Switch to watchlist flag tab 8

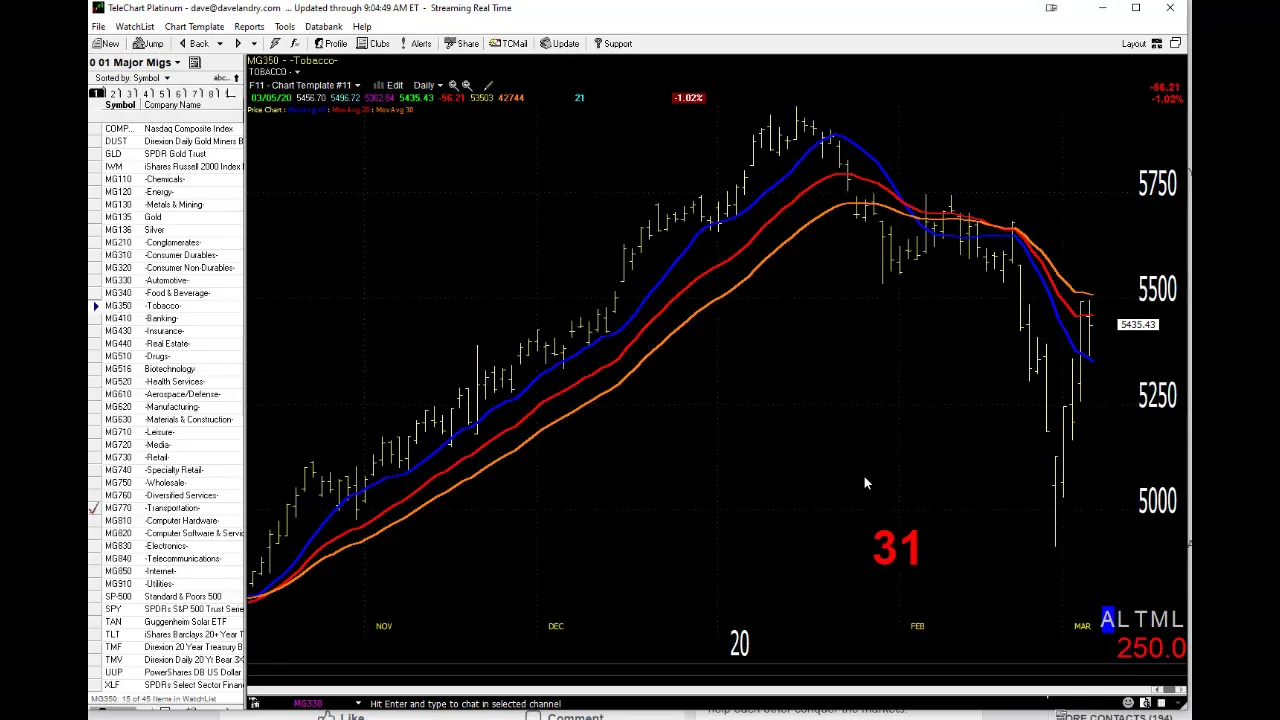tap(211, 93)
